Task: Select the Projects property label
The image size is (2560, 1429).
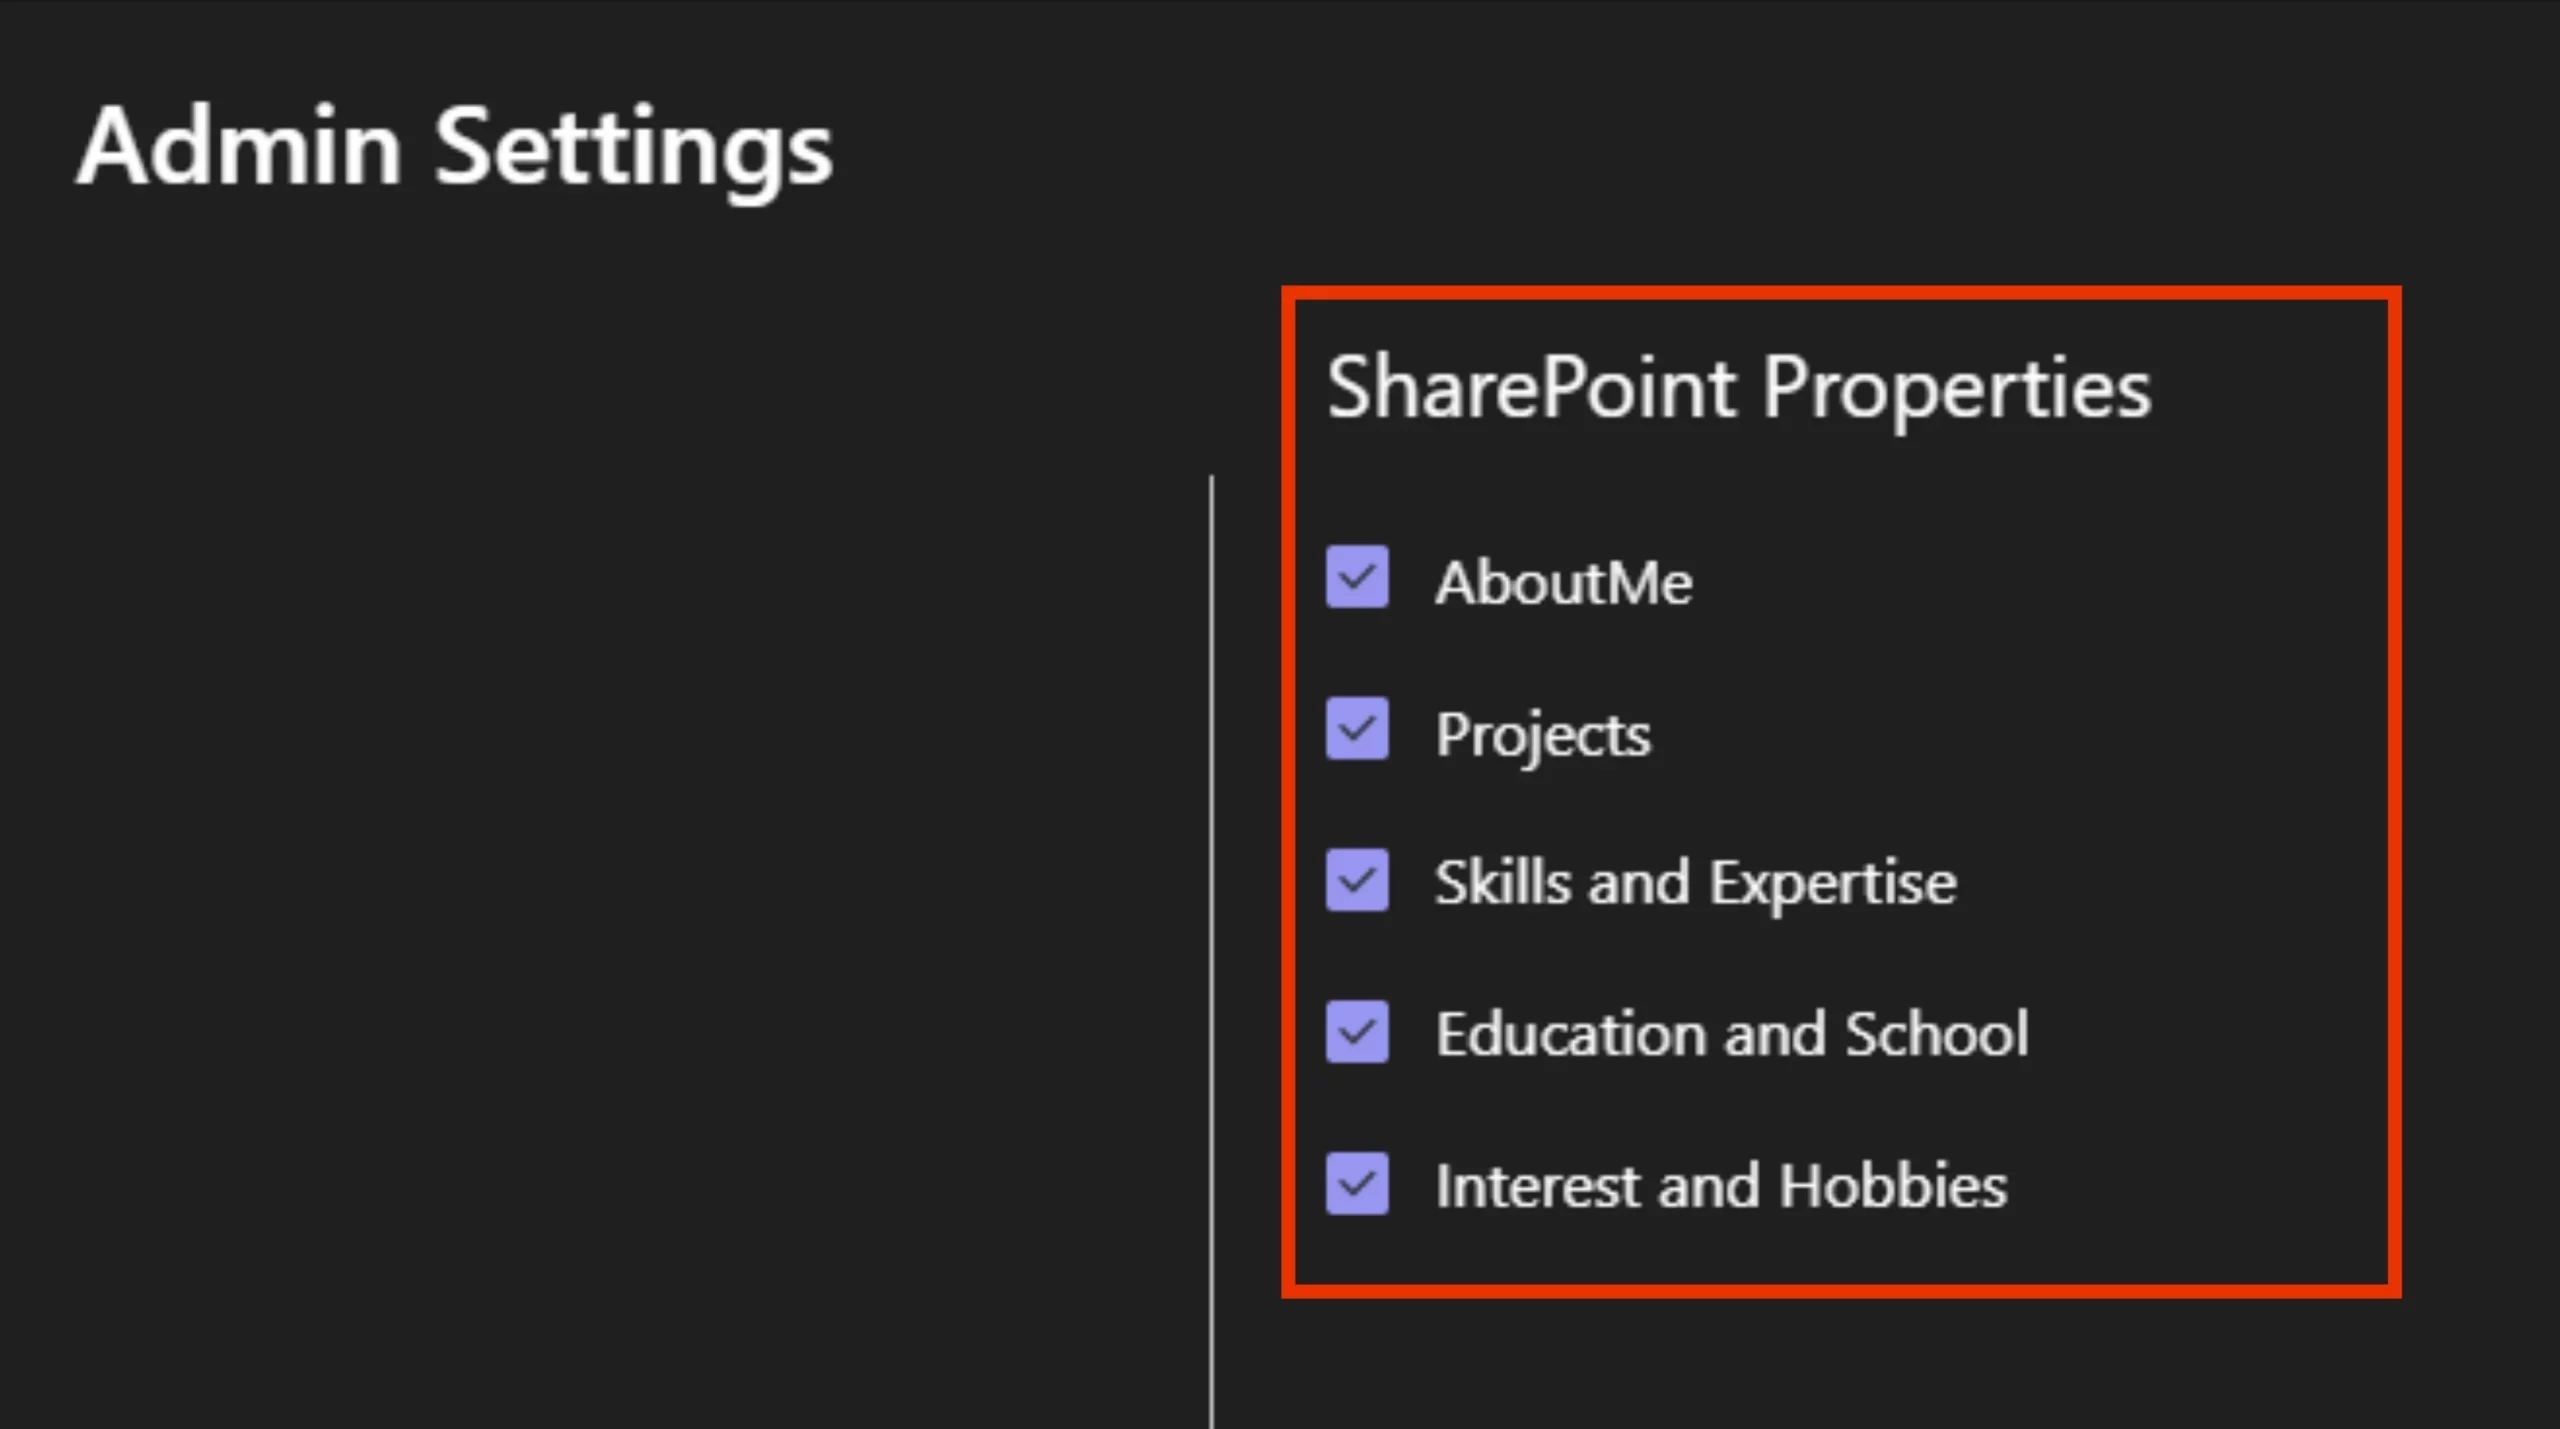Action: pyautogui.click(x=1542, y=734)
